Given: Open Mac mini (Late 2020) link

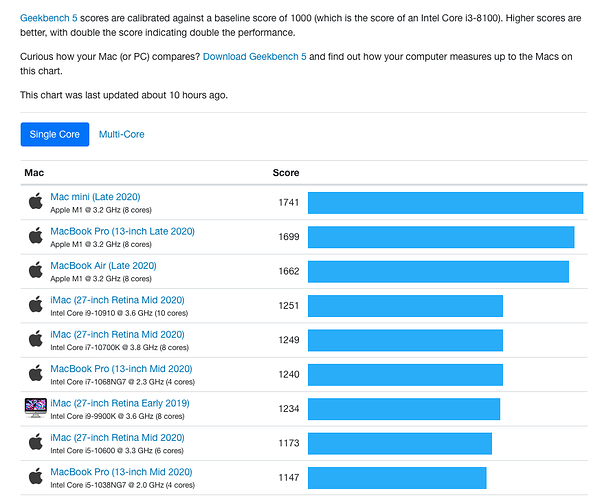Looking at the screenshot, I should click(95, 197).
